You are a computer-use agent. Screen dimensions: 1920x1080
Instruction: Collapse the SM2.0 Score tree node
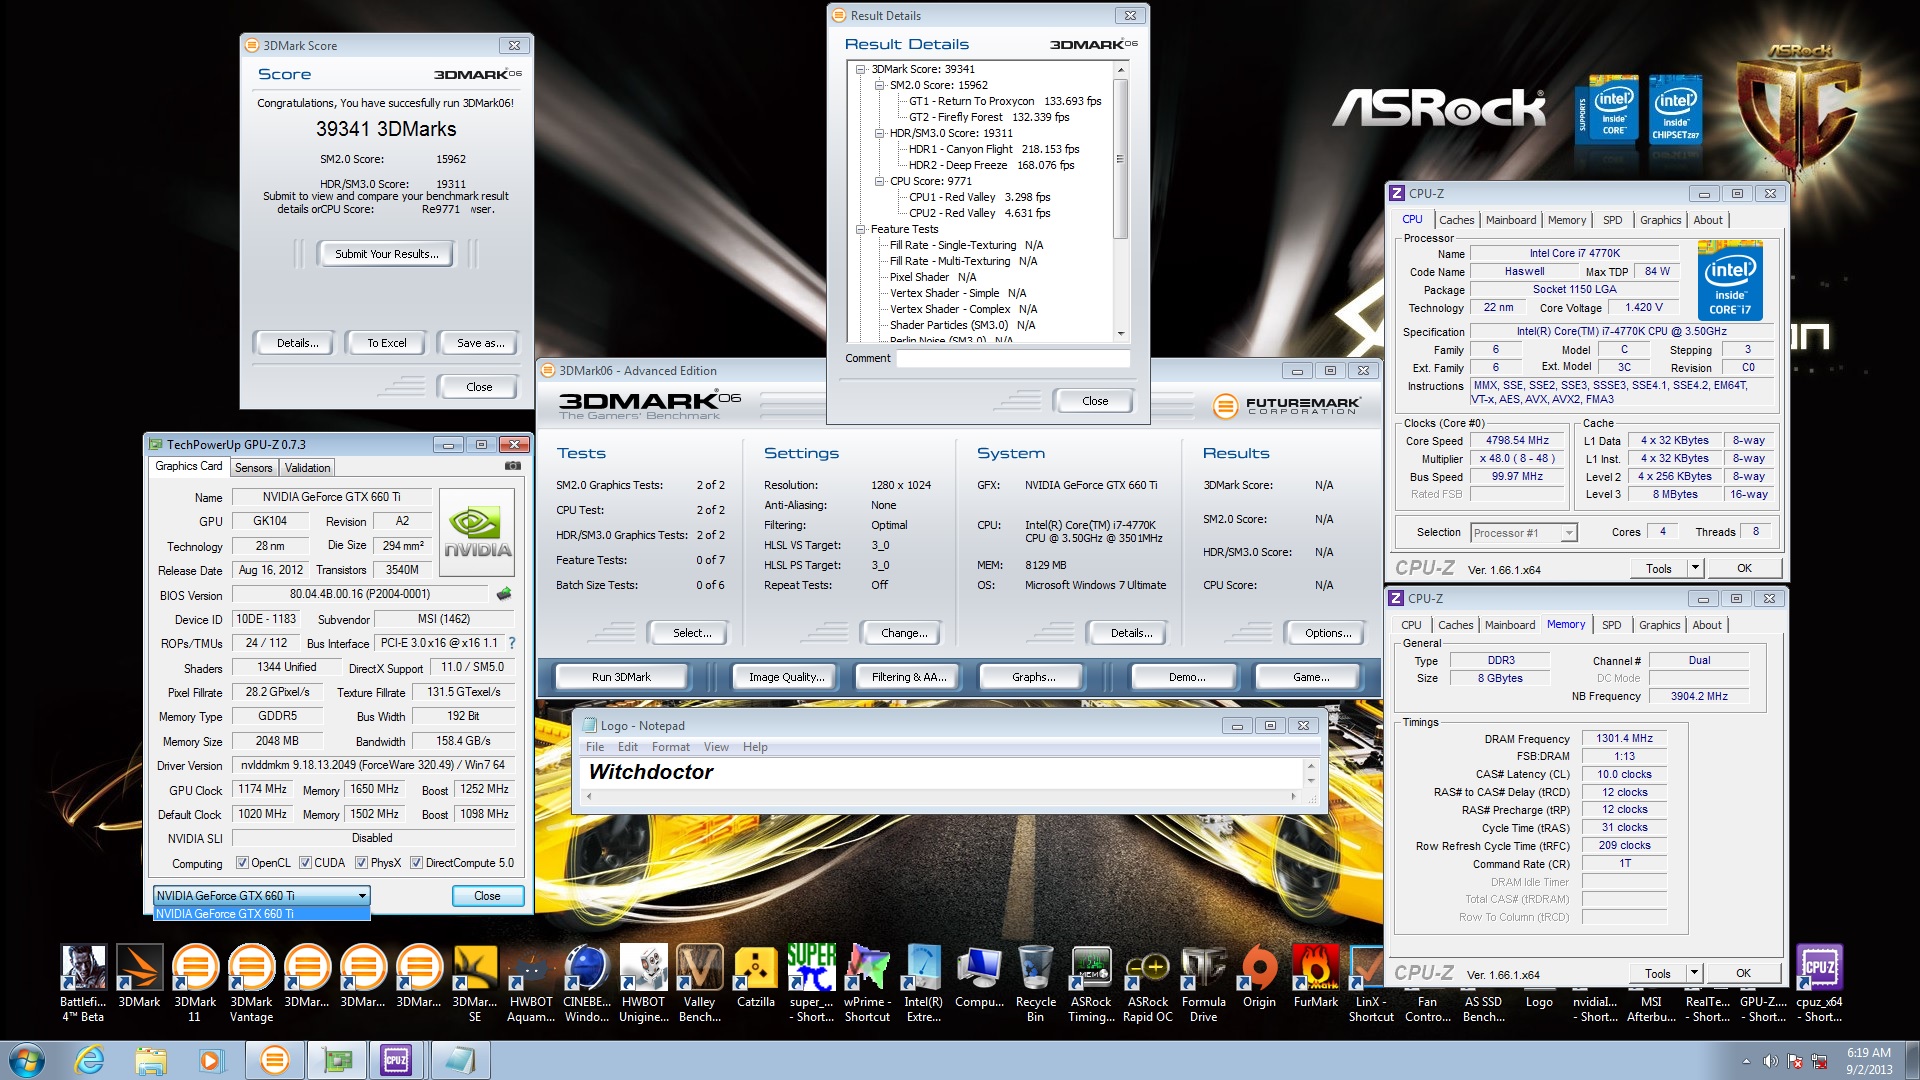pyautogui.click(x=879, y=85)
